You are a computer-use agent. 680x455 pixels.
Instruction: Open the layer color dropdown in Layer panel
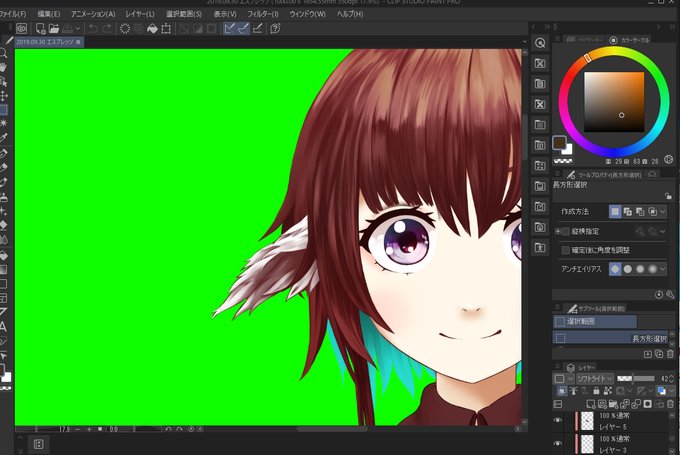pyautogui.click(x=570, y=378)
